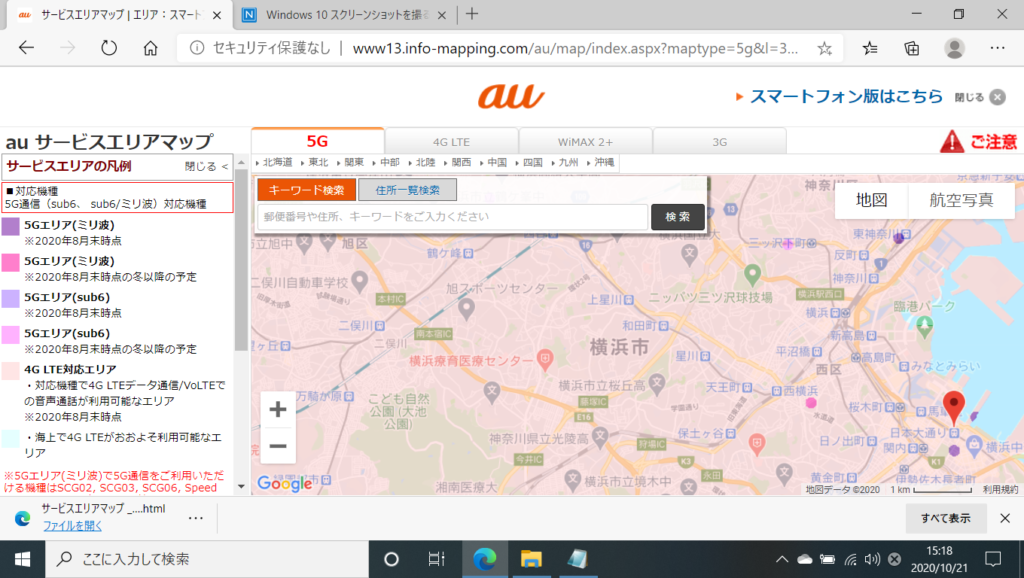Open File Explorer from taskbar
1024x578 pixels.
(x=531, y=559)
